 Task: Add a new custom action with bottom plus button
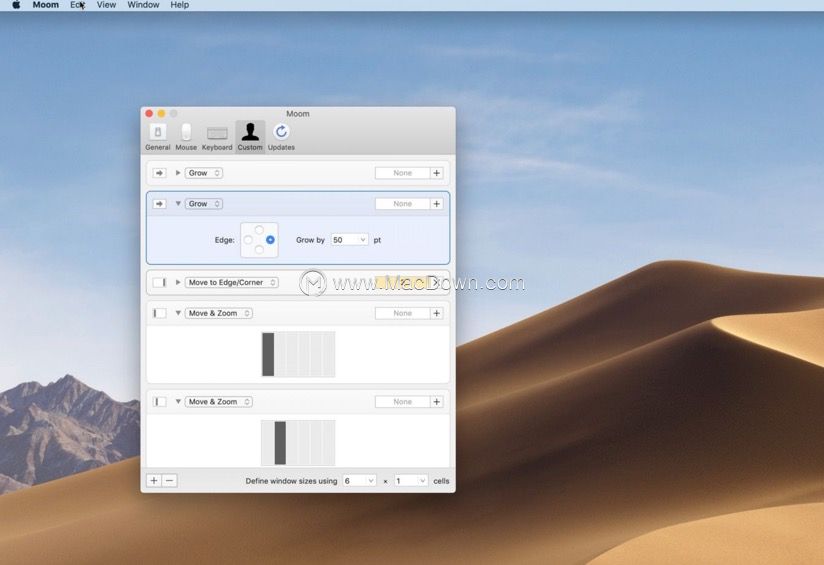point(154,480)
